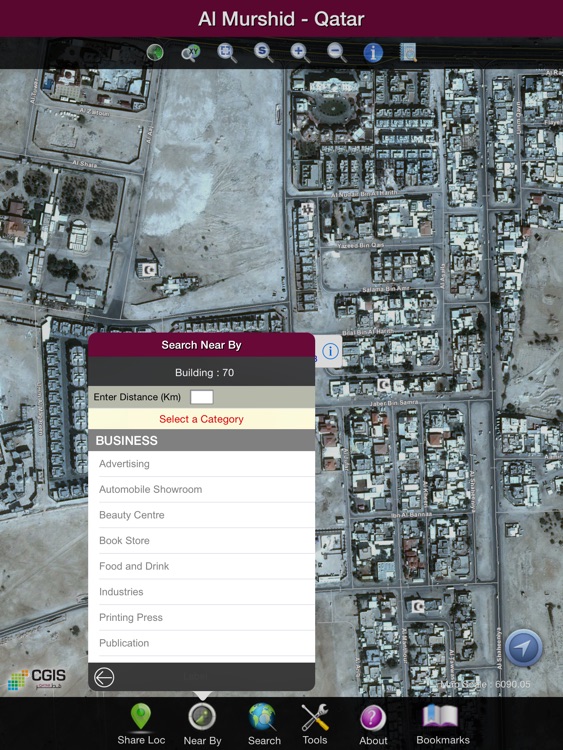Click the Enter Distance (Km) field
Screen dimensions: 563x750
[201, 397]
